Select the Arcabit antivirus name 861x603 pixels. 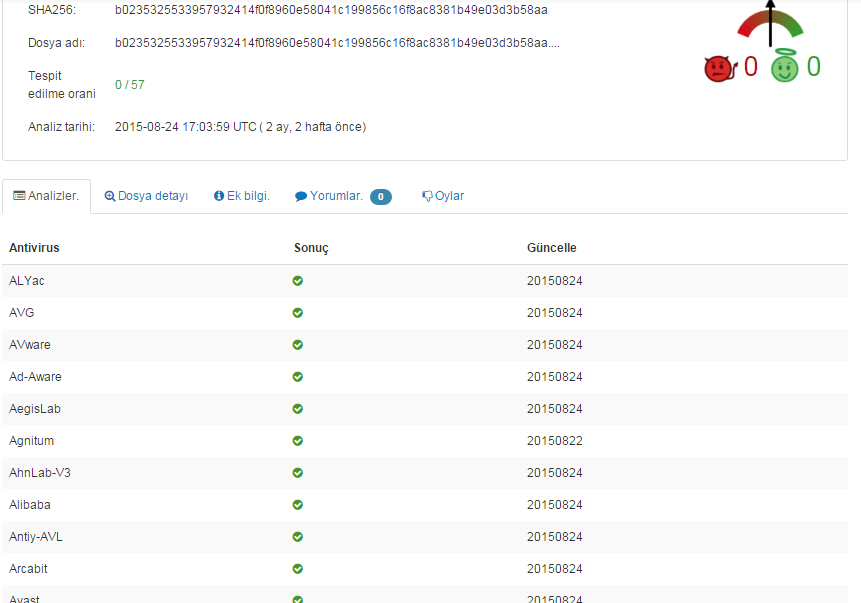click(x=28, y=569)
